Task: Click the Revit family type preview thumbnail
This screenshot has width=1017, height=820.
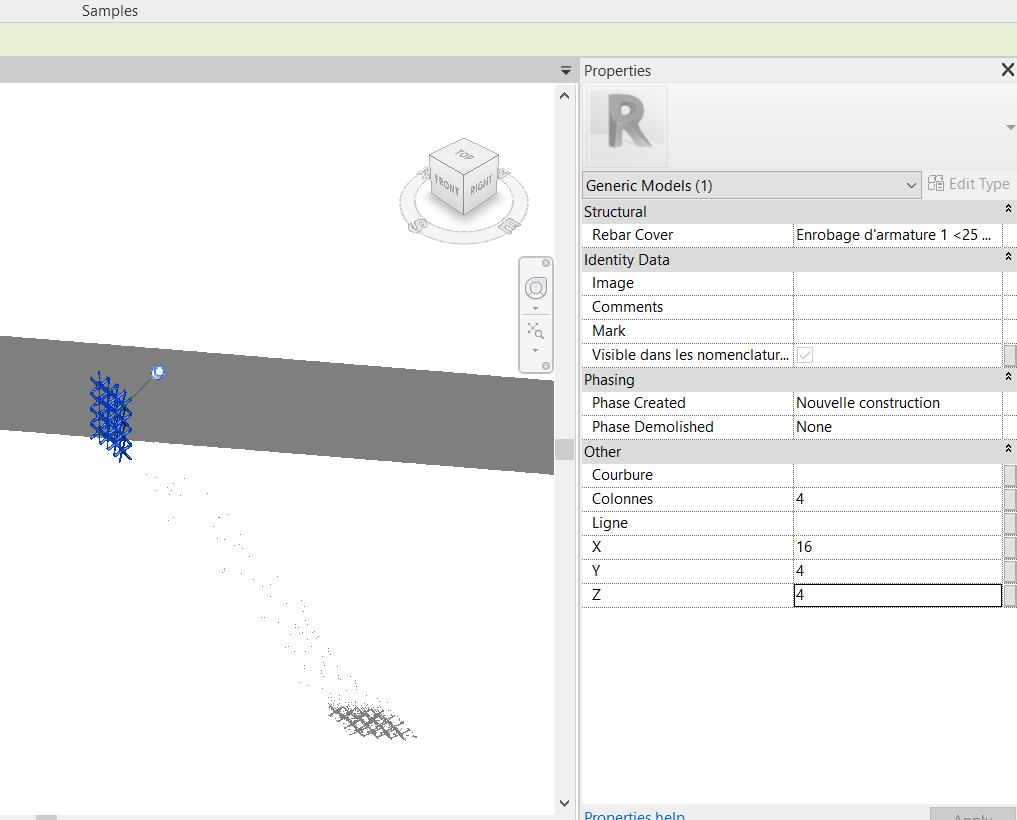Action: click(627, 127)
